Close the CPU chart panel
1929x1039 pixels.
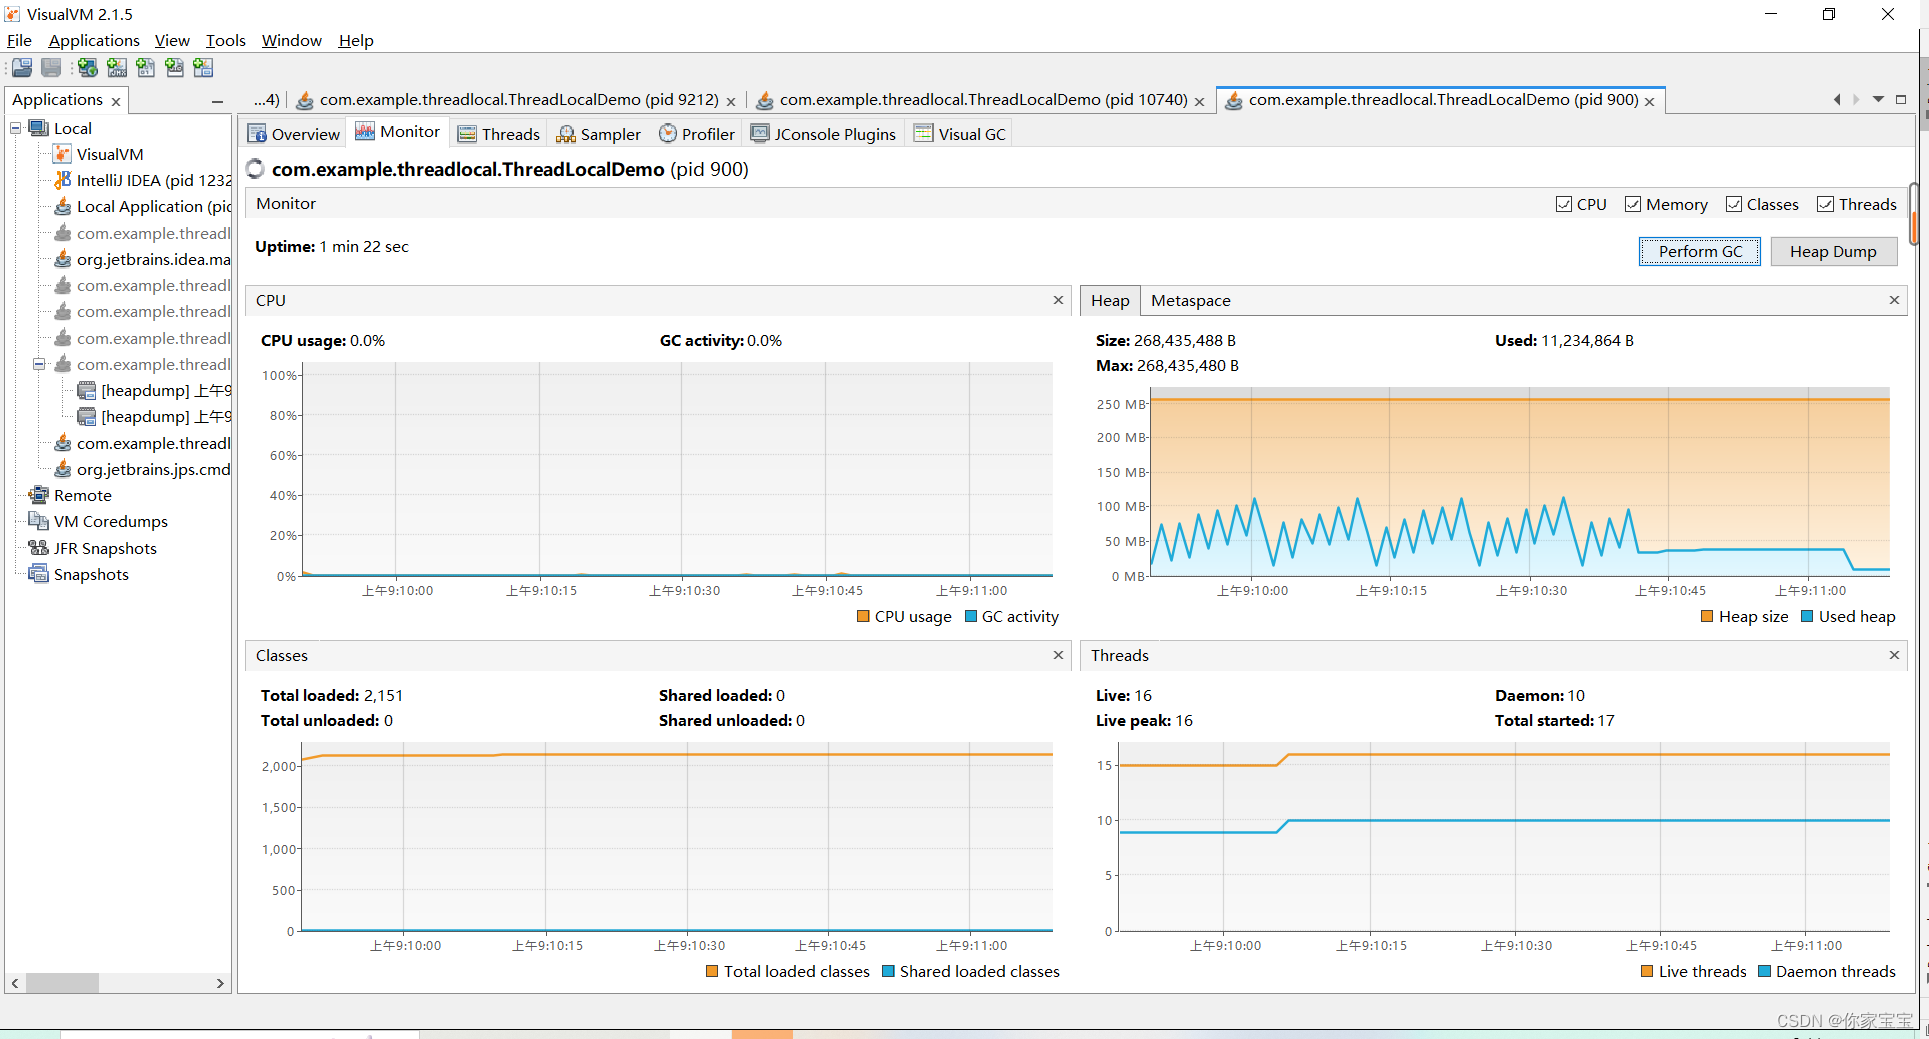point(1059,300)
